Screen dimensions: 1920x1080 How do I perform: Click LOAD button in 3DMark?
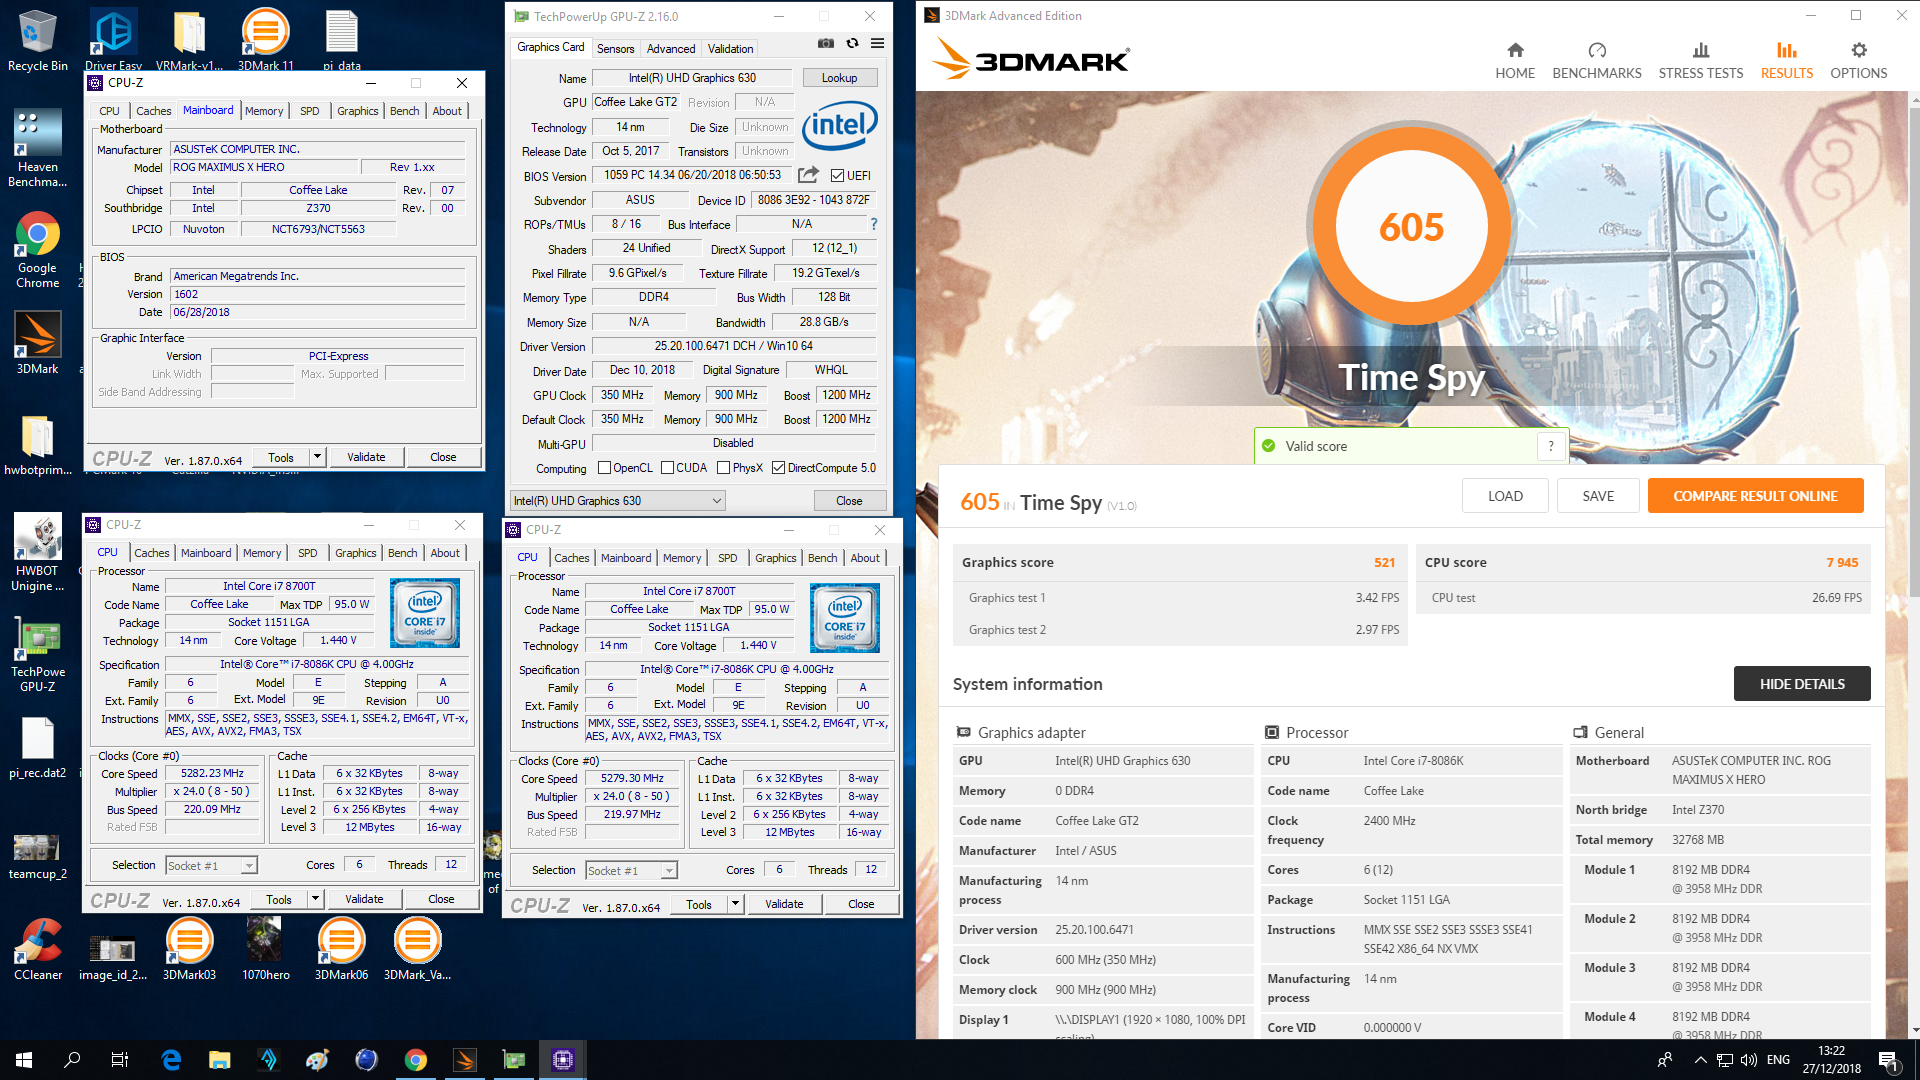click(x=1505, y=496)
